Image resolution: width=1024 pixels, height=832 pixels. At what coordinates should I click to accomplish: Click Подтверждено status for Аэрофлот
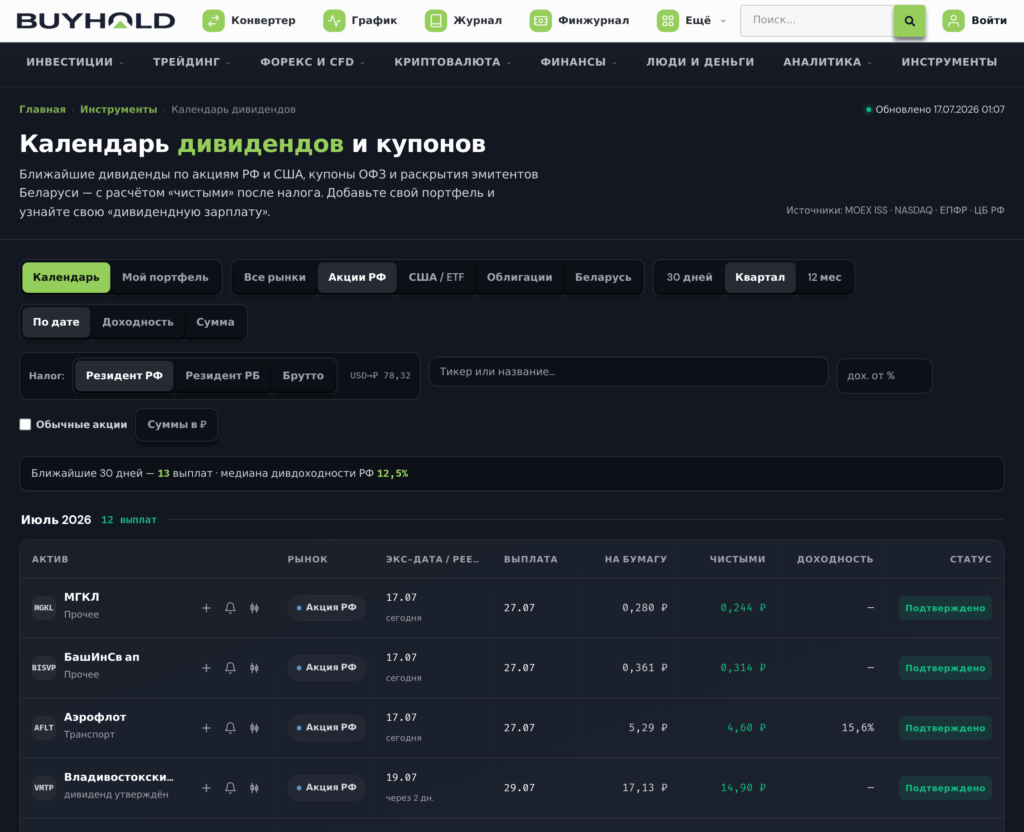tap(945, 728)
